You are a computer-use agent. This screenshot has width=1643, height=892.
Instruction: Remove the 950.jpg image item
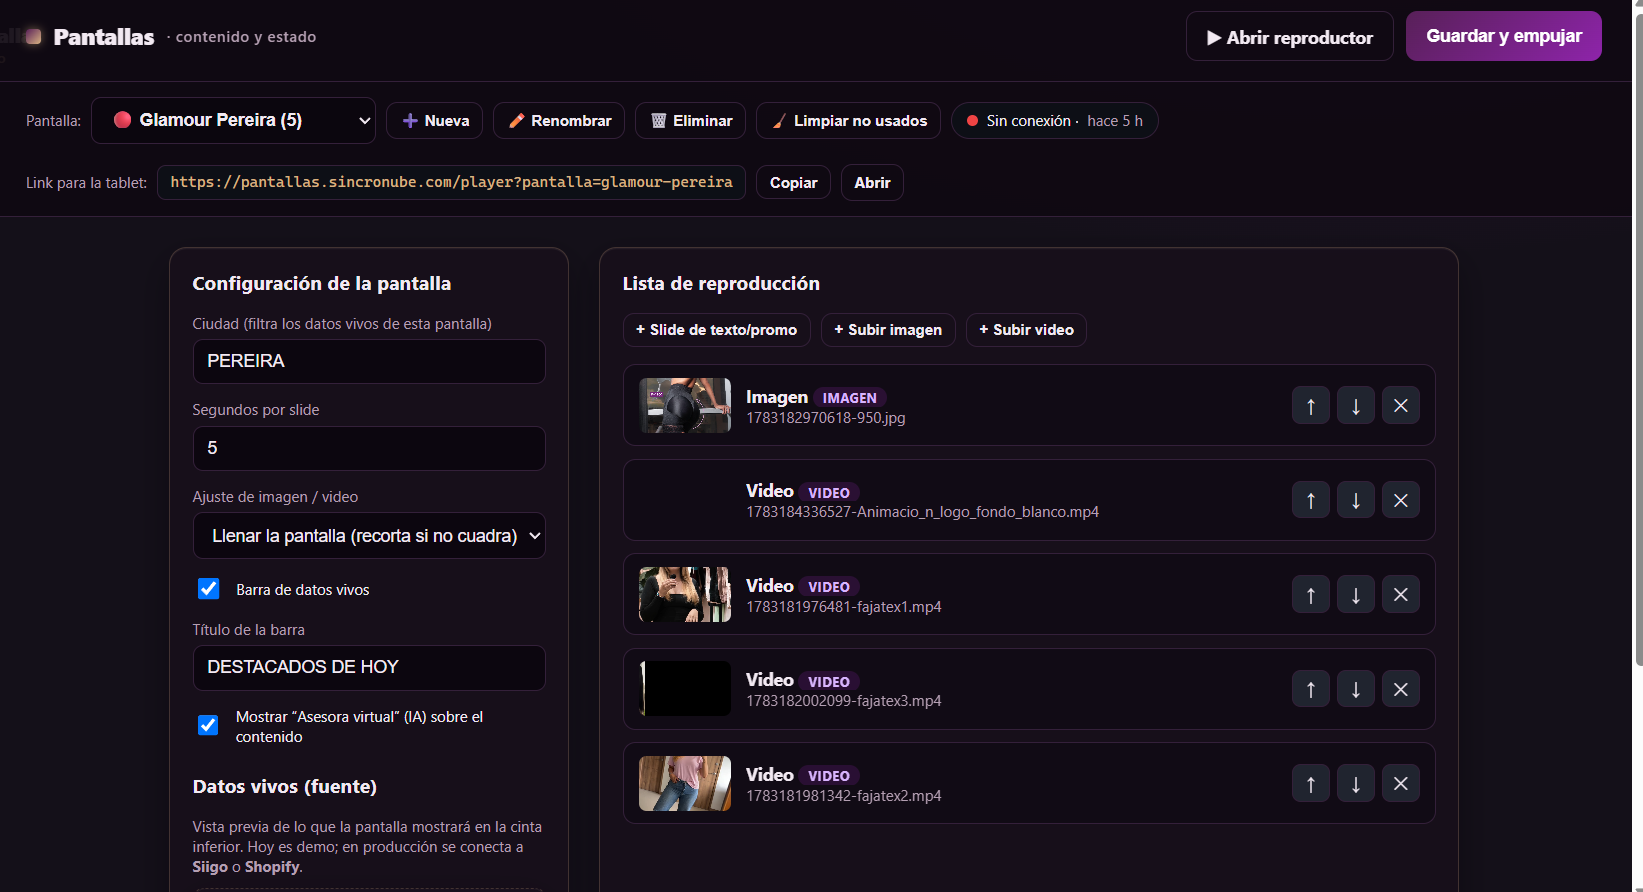pyautogui.click(x=1401, y=406)
